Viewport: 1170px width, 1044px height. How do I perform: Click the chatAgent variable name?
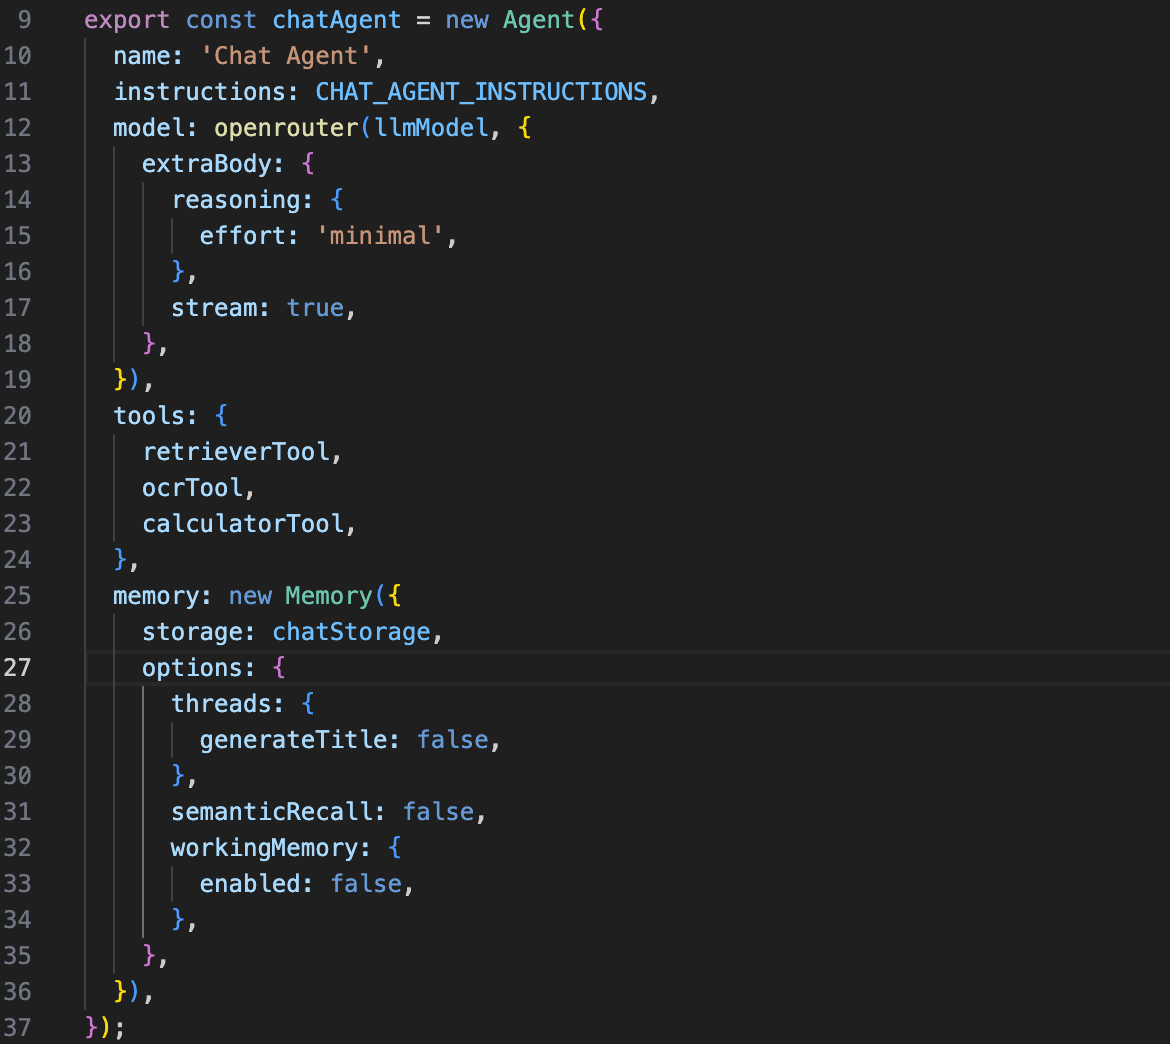337,19
